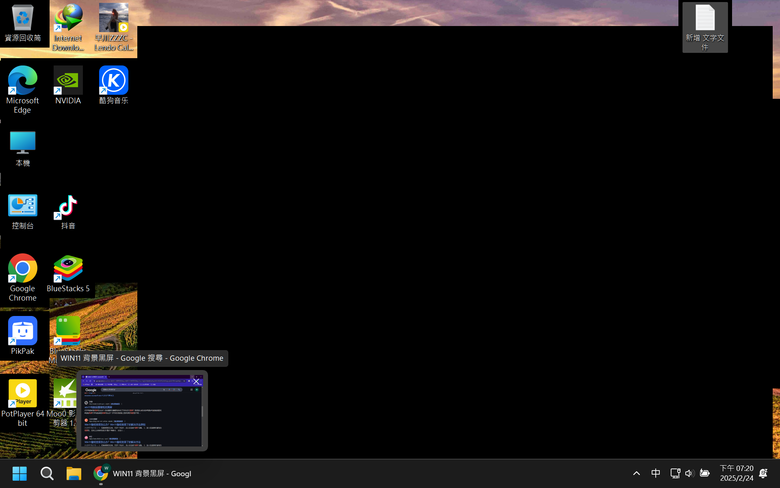Launch 抖音 TikTok shortcut

[x=68, y=211]
